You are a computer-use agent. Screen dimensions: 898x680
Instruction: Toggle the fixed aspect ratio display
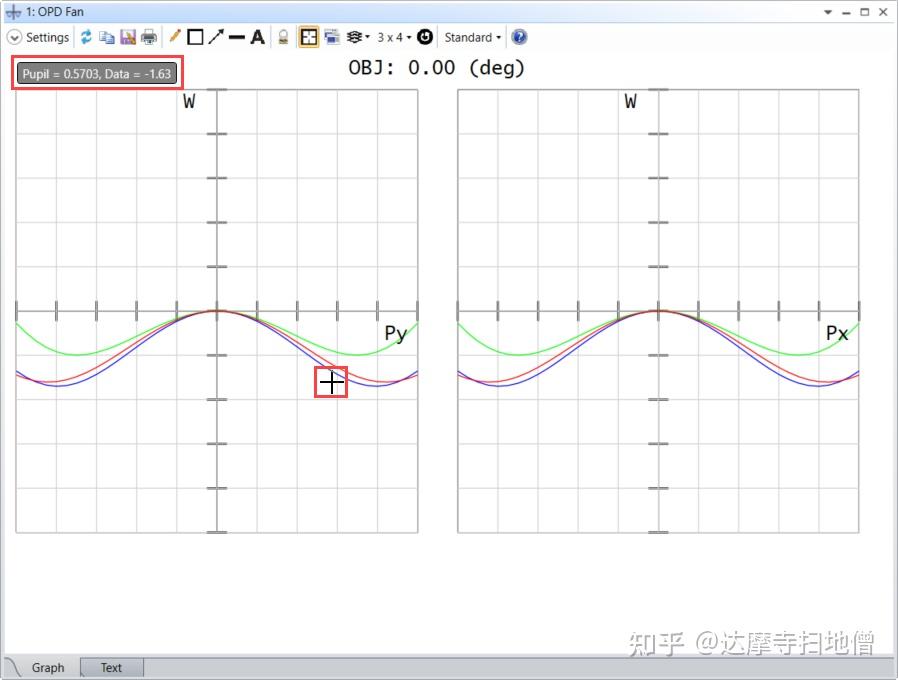click(308, 37)
